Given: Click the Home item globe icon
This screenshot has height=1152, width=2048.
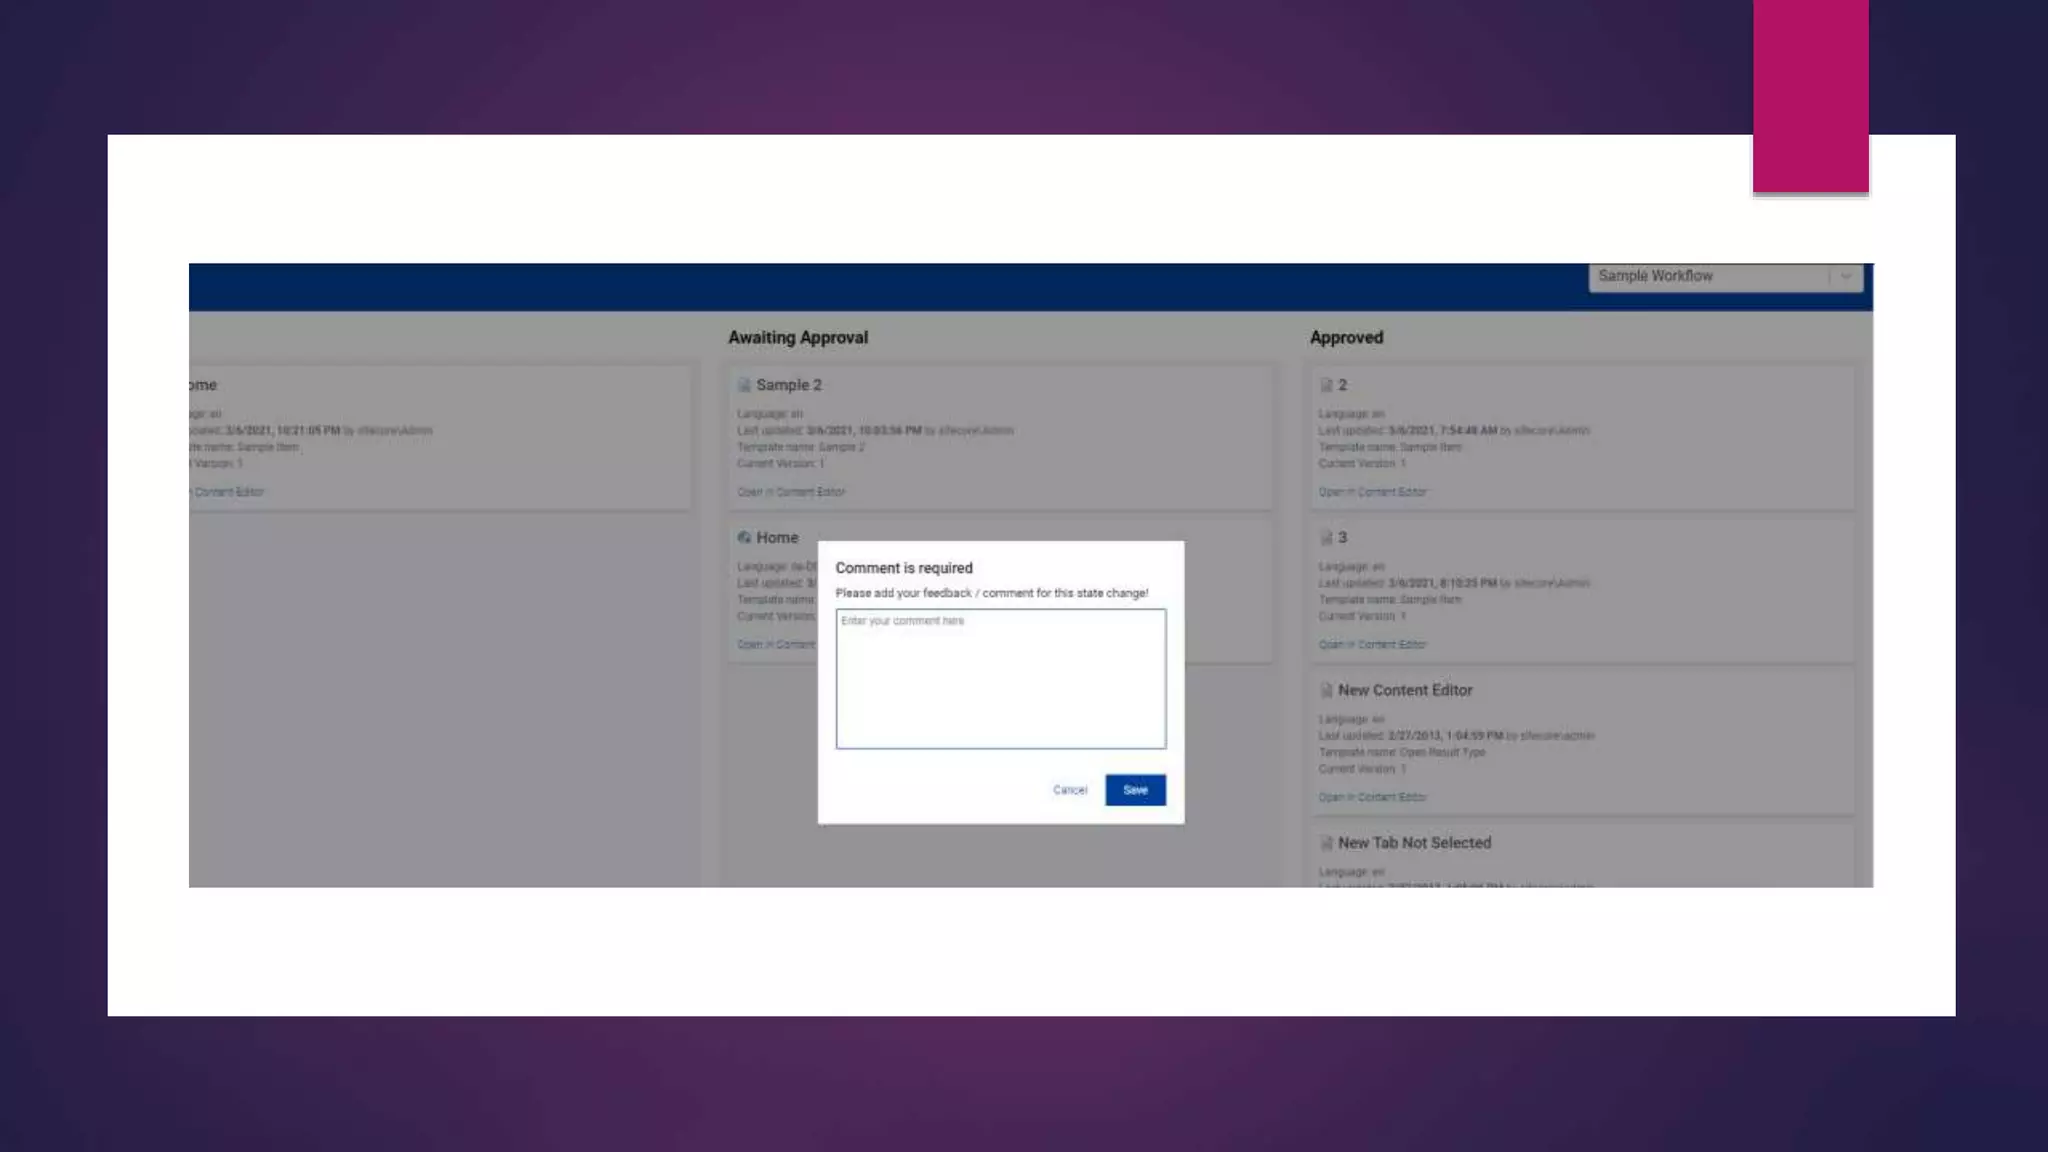Looking at the screenshot, I should (743, 538).
